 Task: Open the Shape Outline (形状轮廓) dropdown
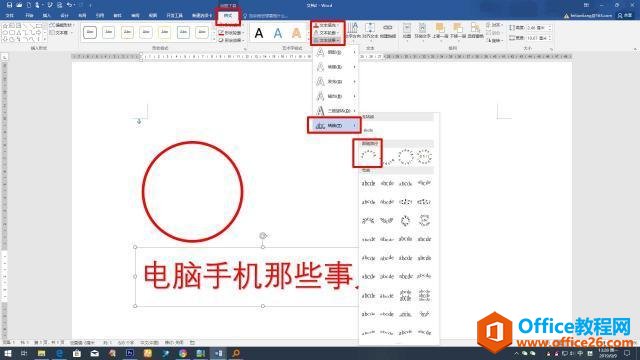tap(231, 33)
